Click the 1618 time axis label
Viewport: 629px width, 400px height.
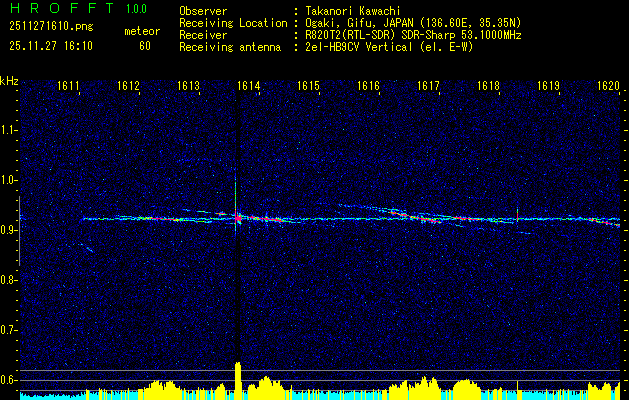tap(488, 85)
